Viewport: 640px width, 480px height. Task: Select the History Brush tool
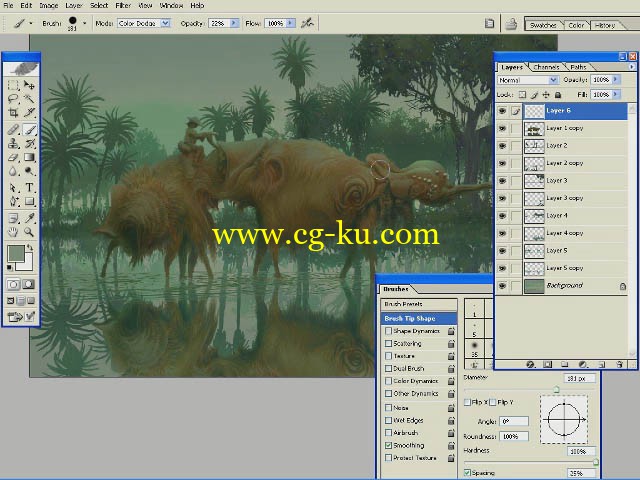point(29,143)
